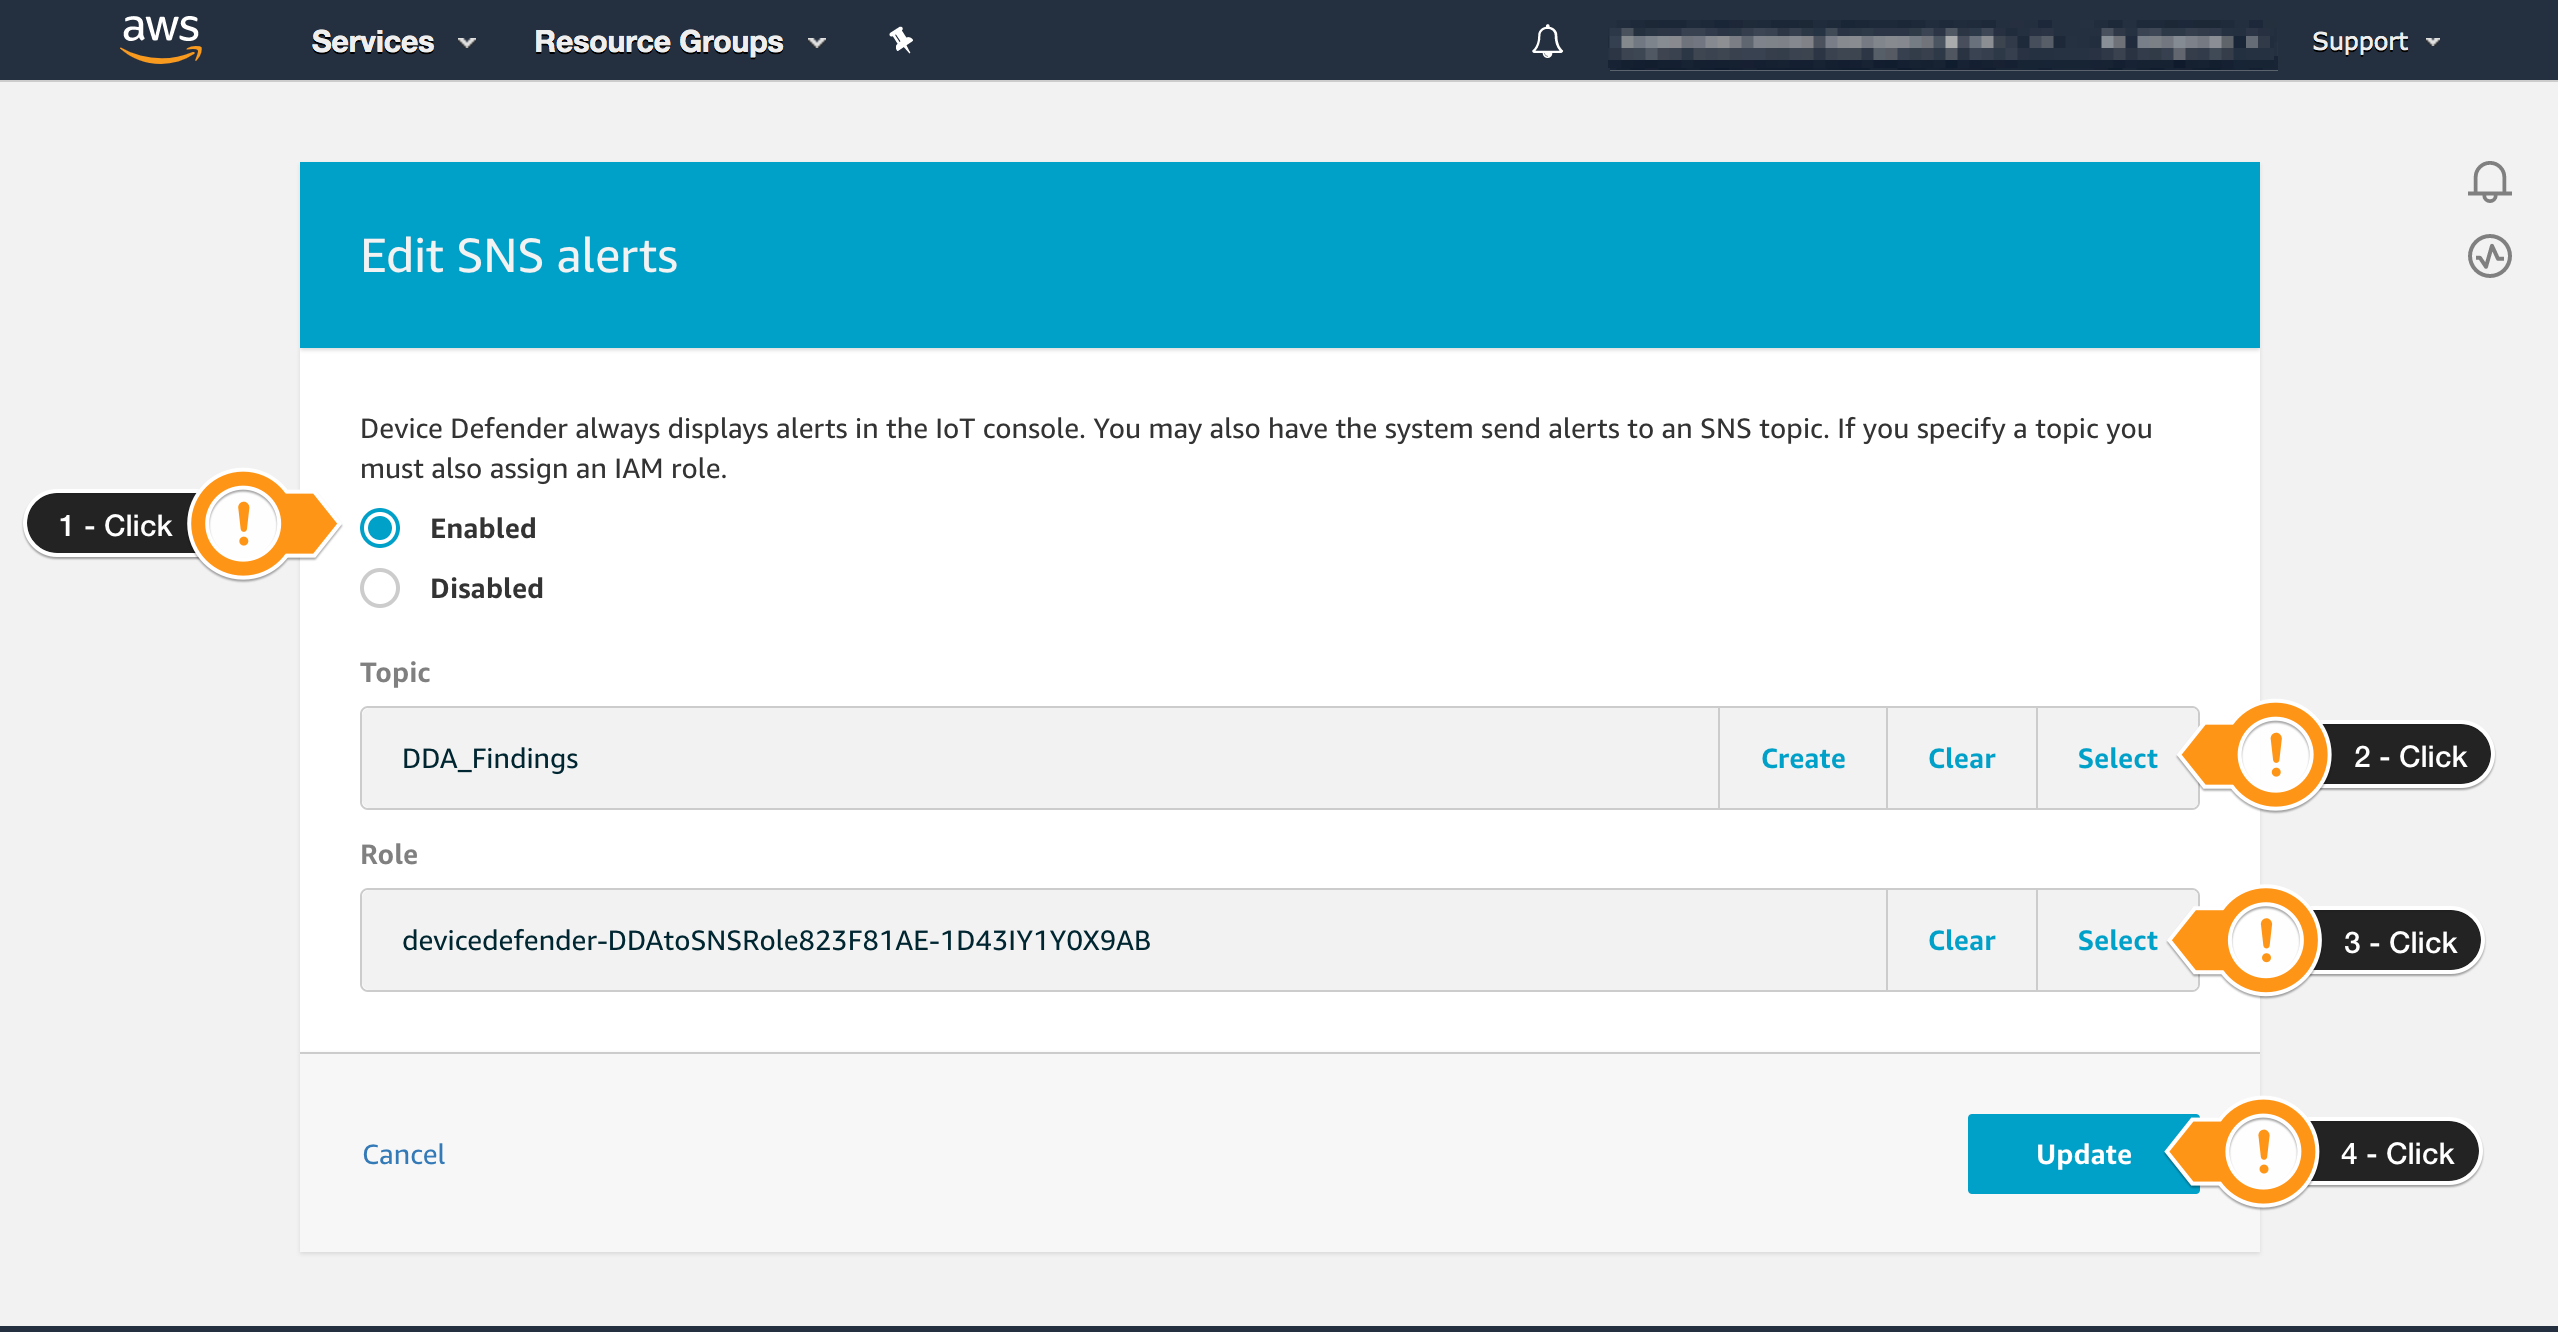Clear the Topic field

(1961, 758)
